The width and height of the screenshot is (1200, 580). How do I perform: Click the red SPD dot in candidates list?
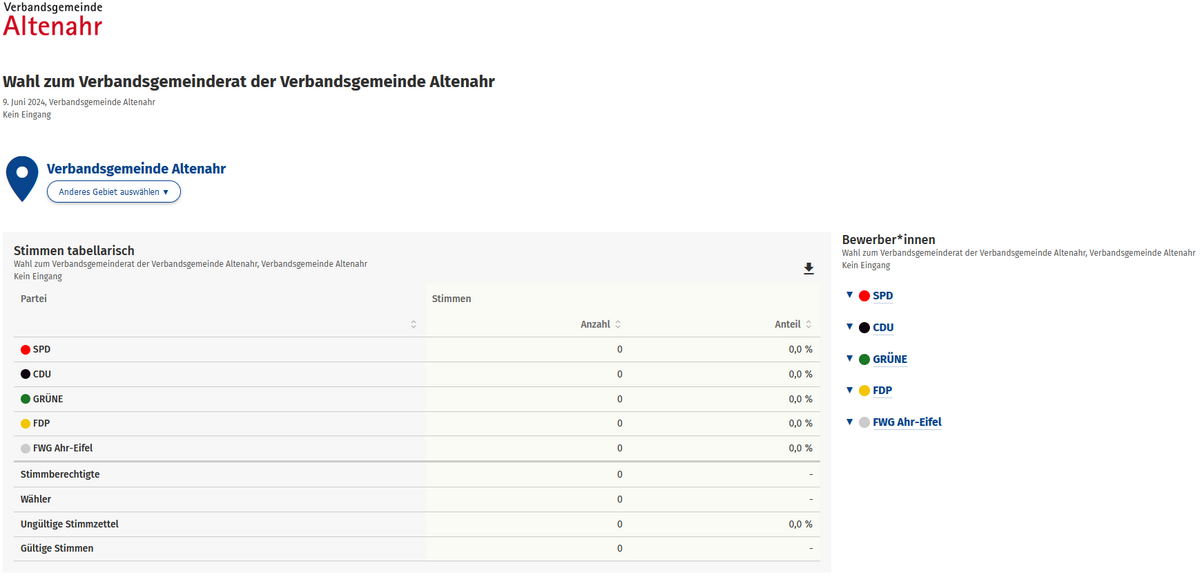tap(864, 296)
